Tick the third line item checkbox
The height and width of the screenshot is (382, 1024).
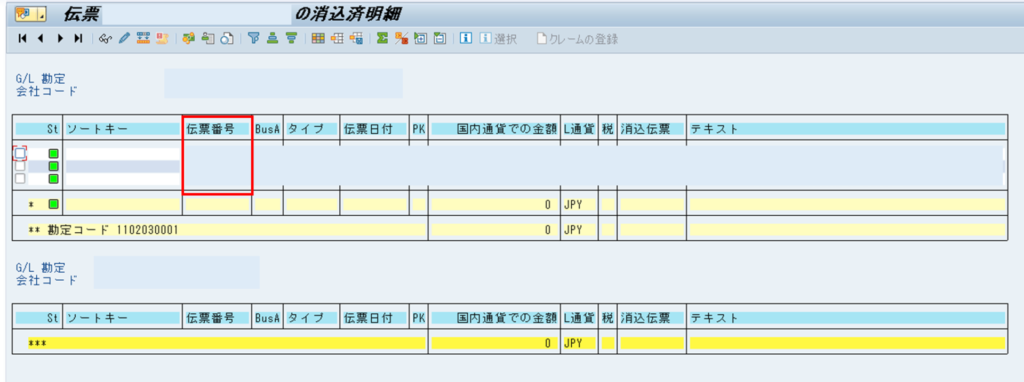coord(20,178)
